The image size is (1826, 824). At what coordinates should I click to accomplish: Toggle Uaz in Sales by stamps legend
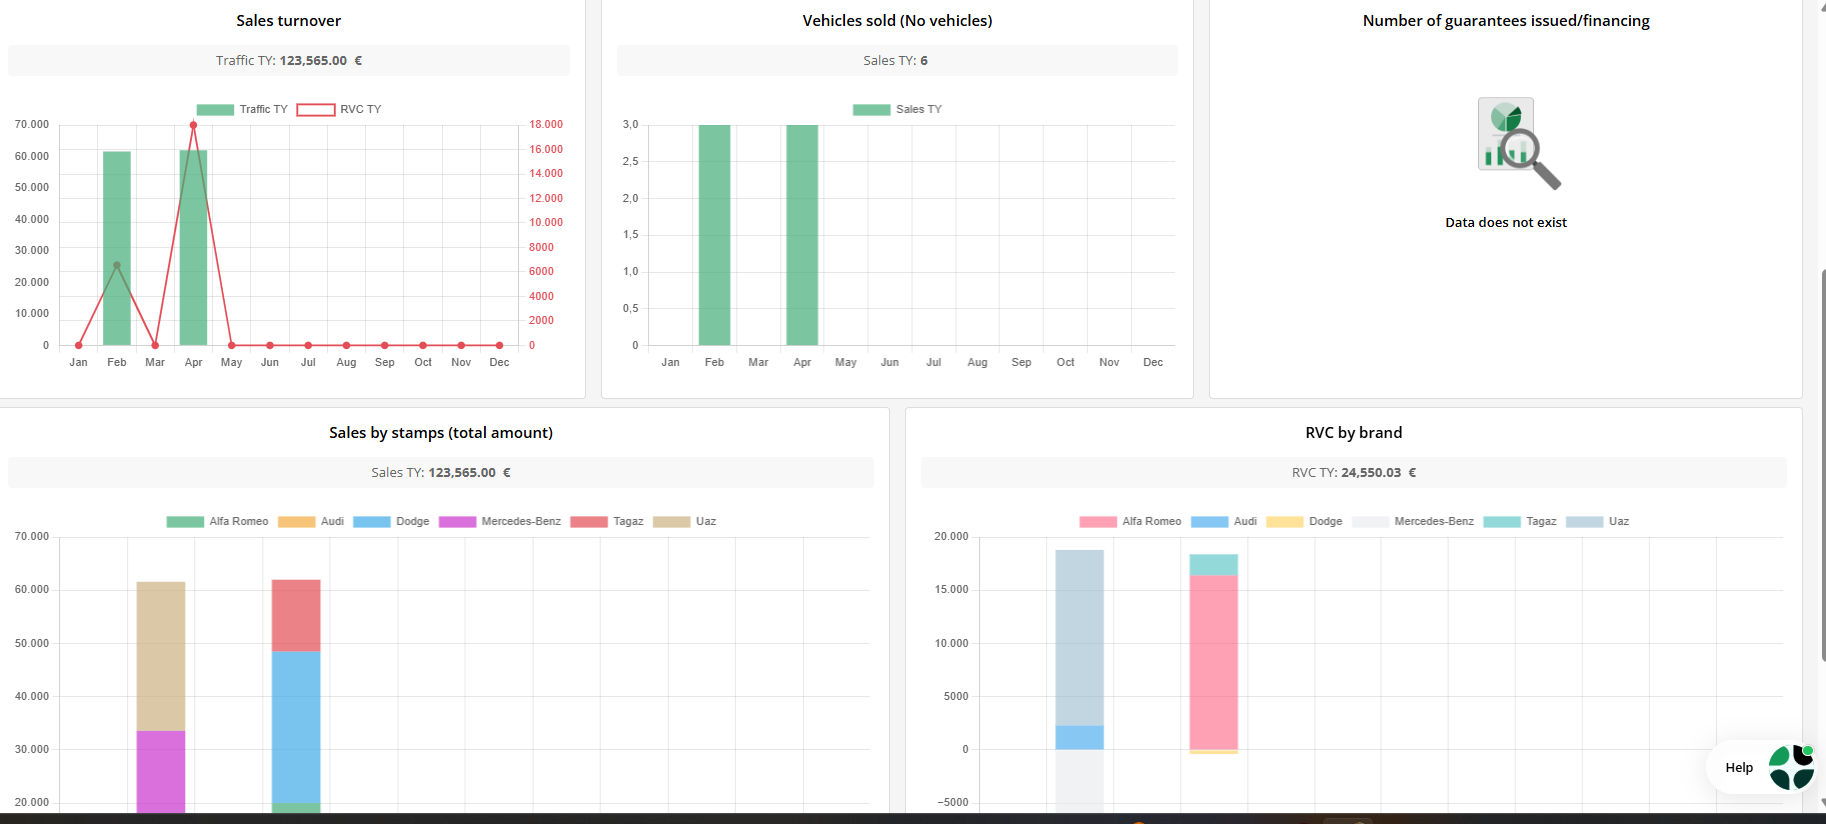tap(685, 521)
